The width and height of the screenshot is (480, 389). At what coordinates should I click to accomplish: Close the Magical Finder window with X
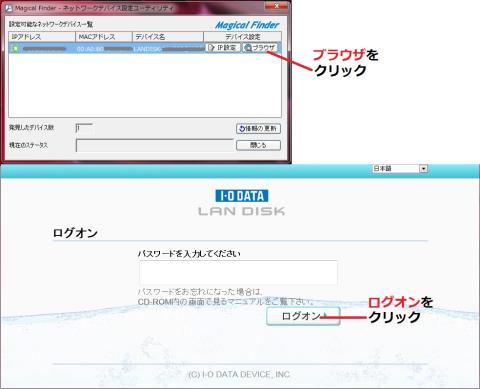click(x=276, y=6)
